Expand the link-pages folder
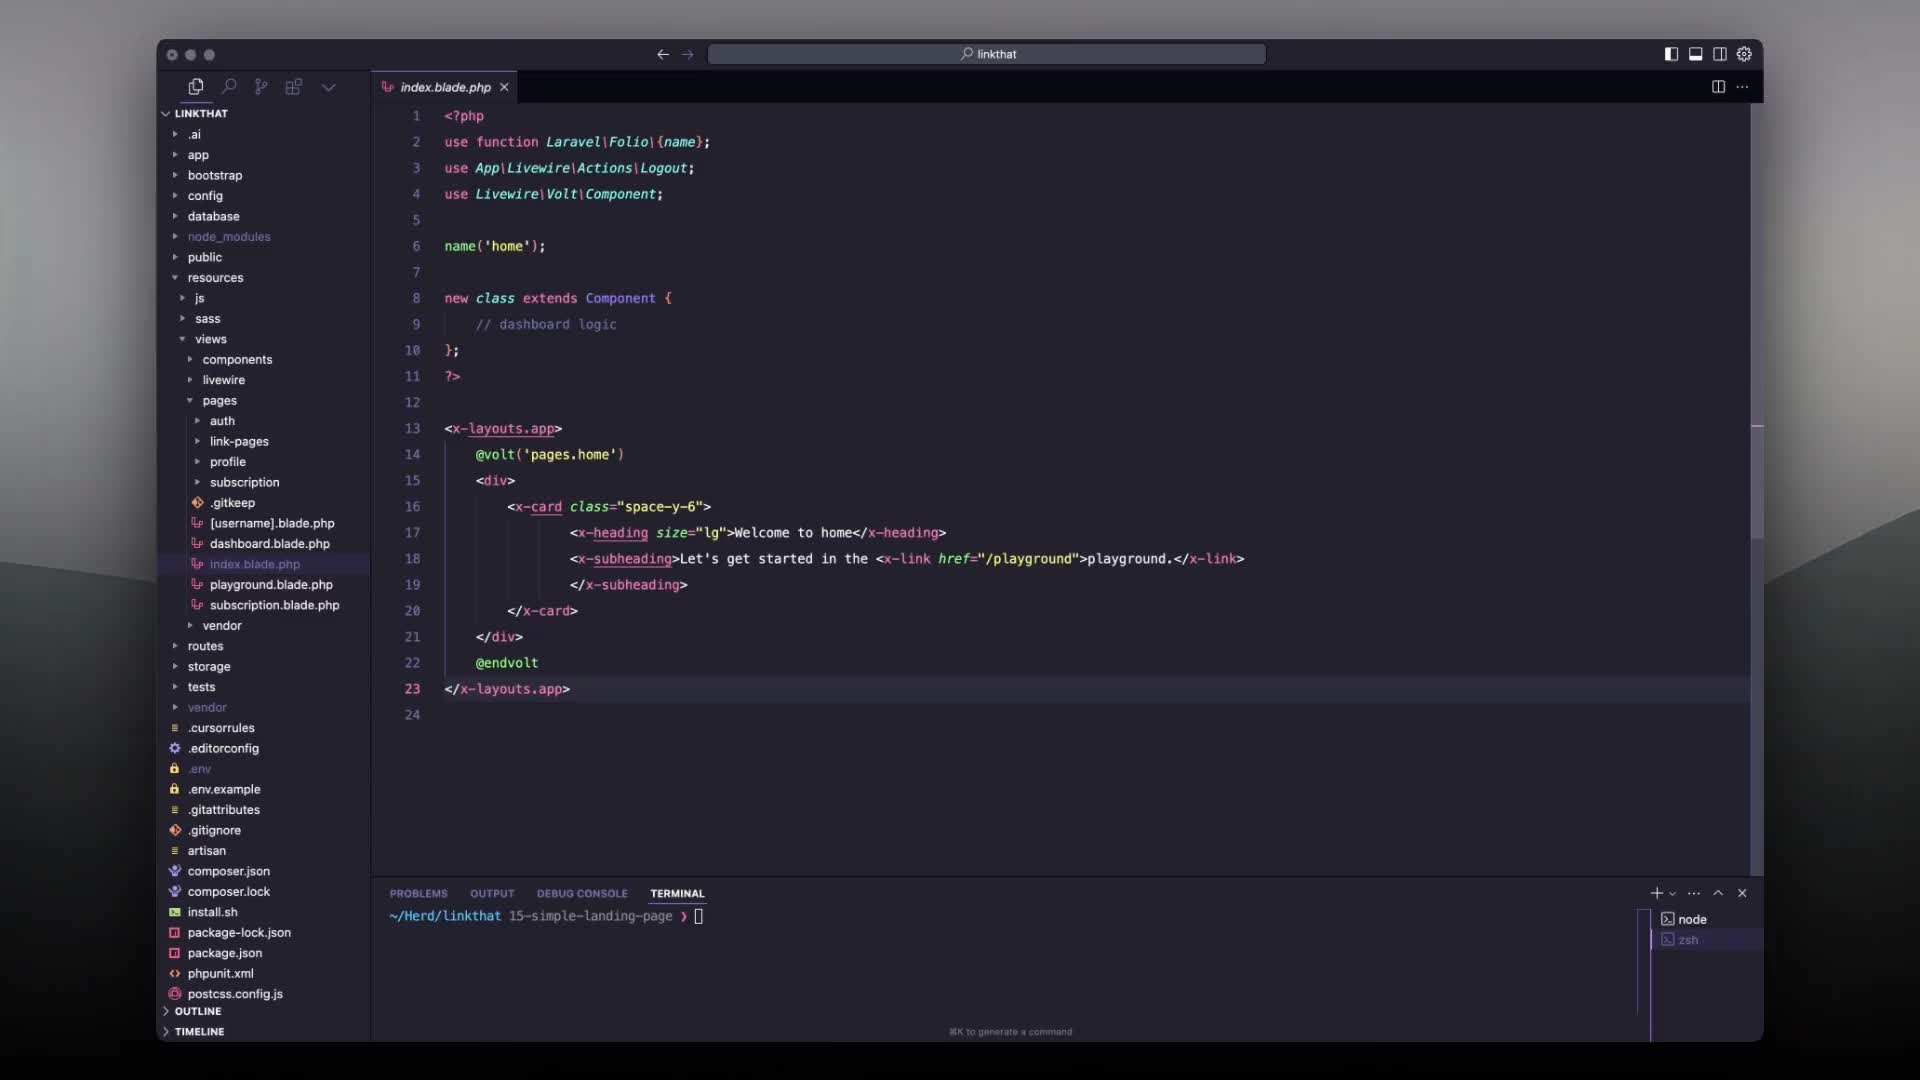This screenshot has height=1080, width=1920. [239, 441]
